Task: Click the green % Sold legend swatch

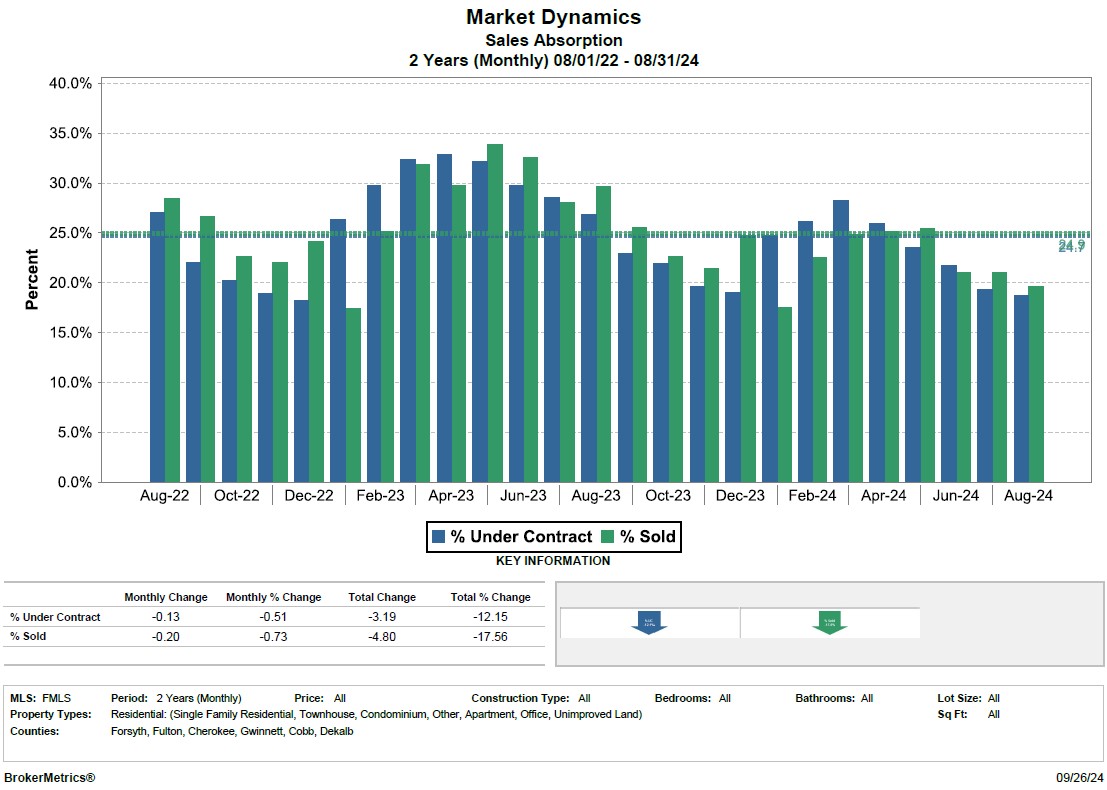Action: coord(607,537)
